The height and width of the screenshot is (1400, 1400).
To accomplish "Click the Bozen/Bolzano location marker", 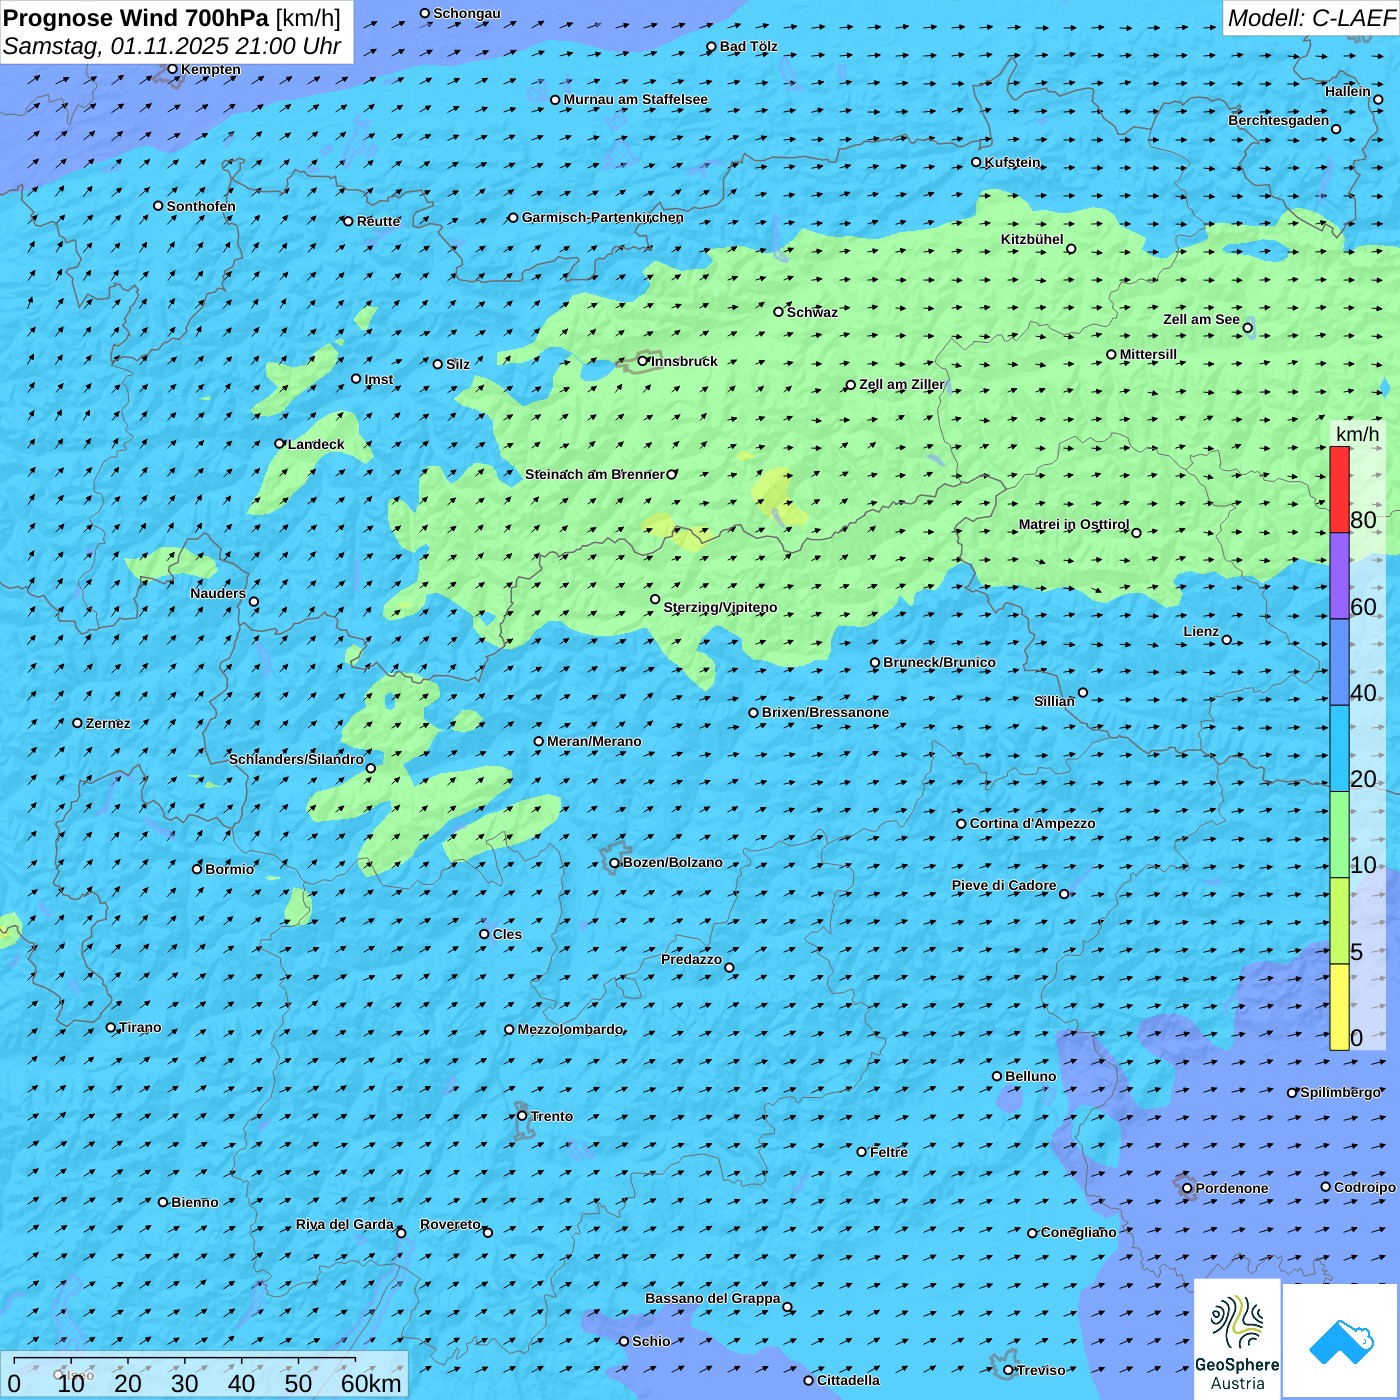I will tap(614, 863).
